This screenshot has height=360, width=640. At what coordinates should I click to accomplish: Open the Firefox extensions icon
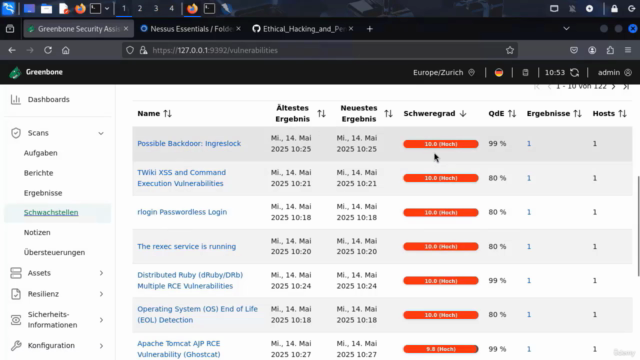pos(610,50)
